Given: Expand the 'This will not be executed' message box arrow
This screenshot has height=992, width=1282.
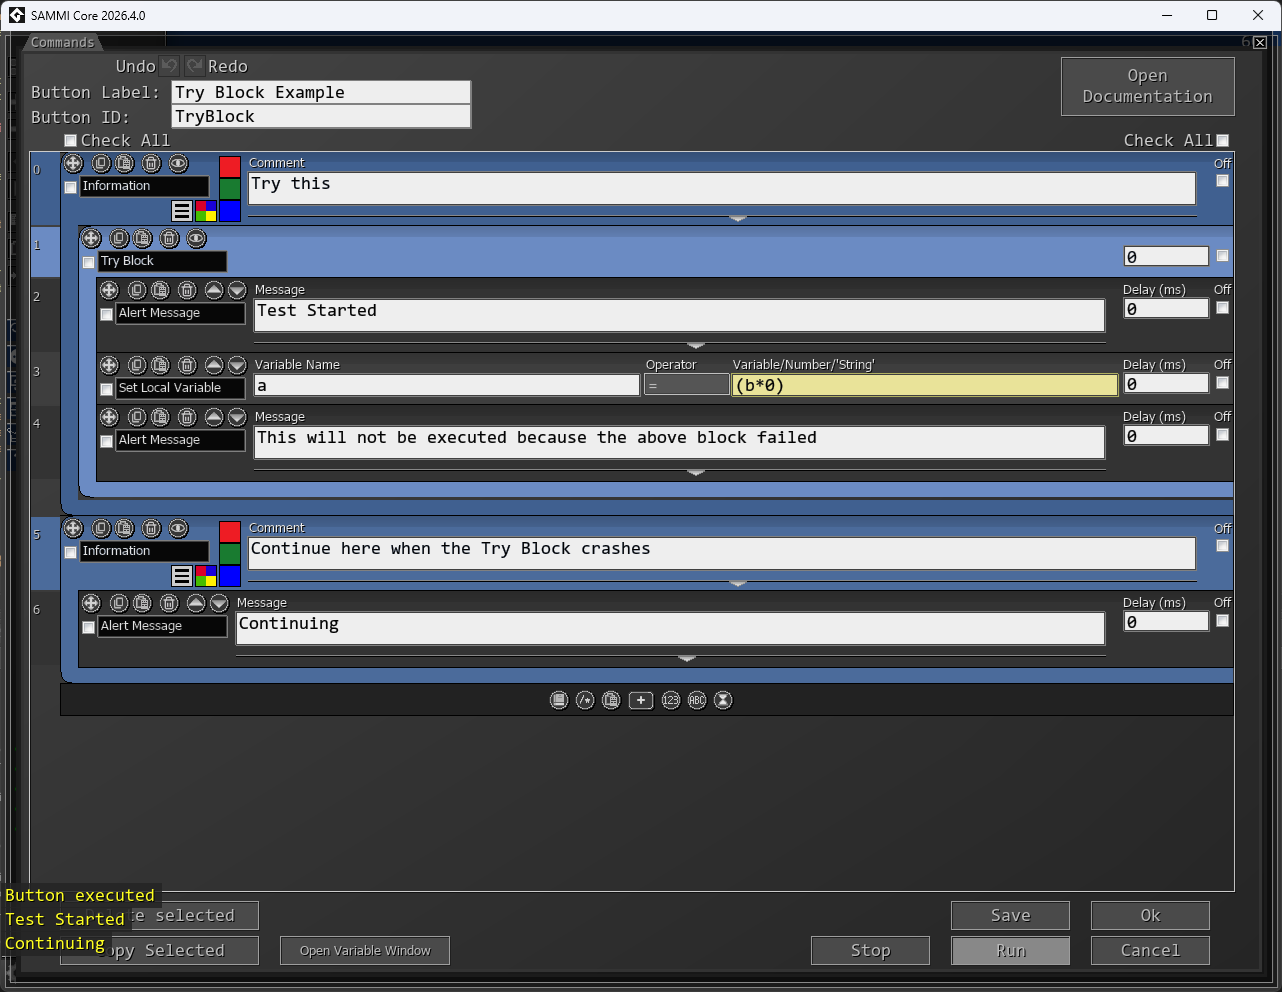Looking at the screenshot, I should (x=697, y=472).
